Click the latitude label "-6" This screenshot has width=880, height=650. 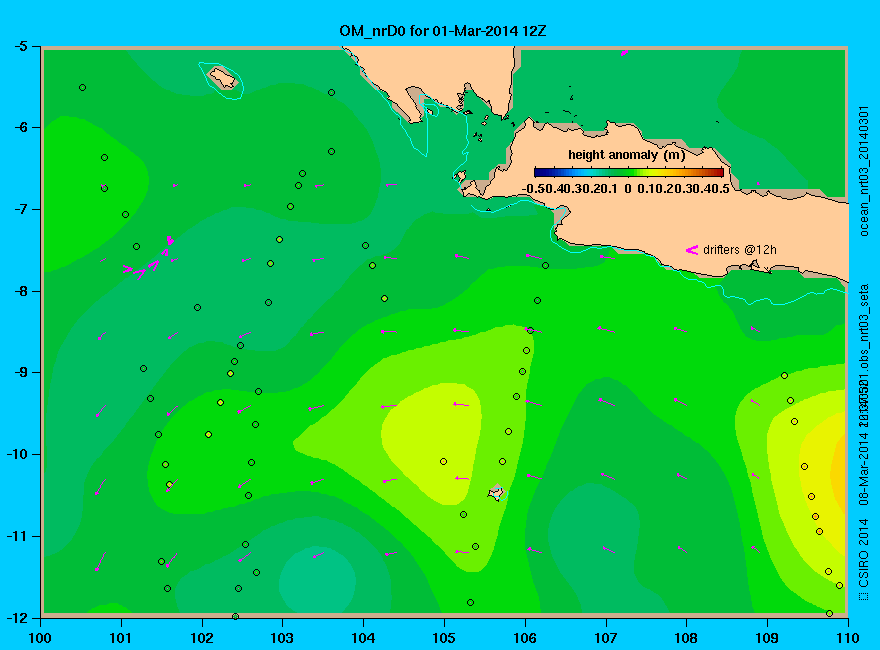click(21, 127)
